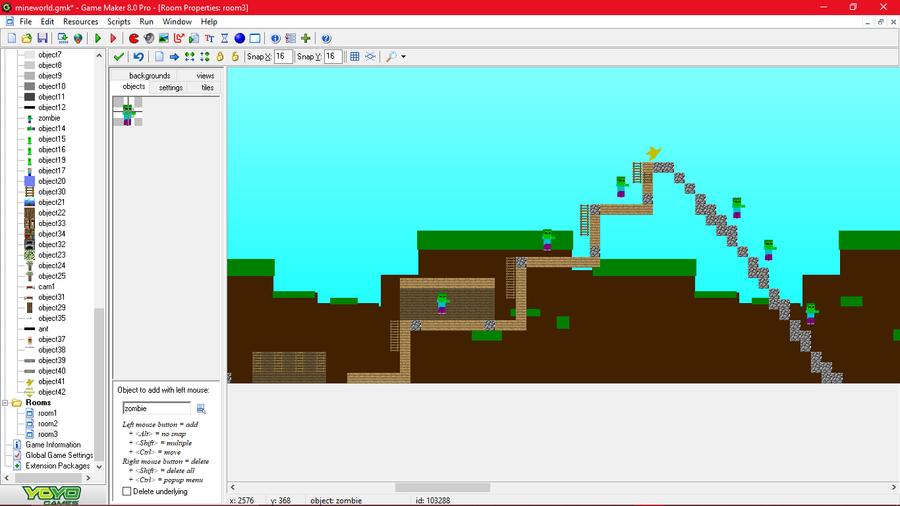Screen dimensions: 900x506
Task: Open game information toolbar icon
Action: (276, 38)
